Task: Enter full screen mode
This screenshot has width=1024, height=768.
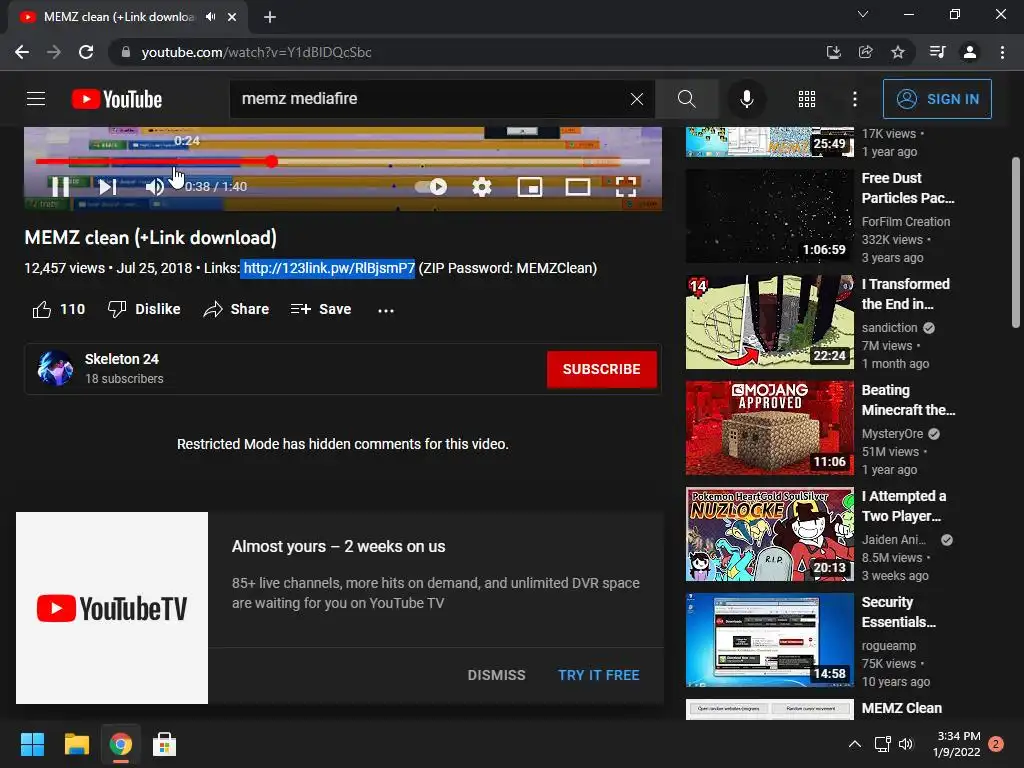Action: (x=626, y=187)
